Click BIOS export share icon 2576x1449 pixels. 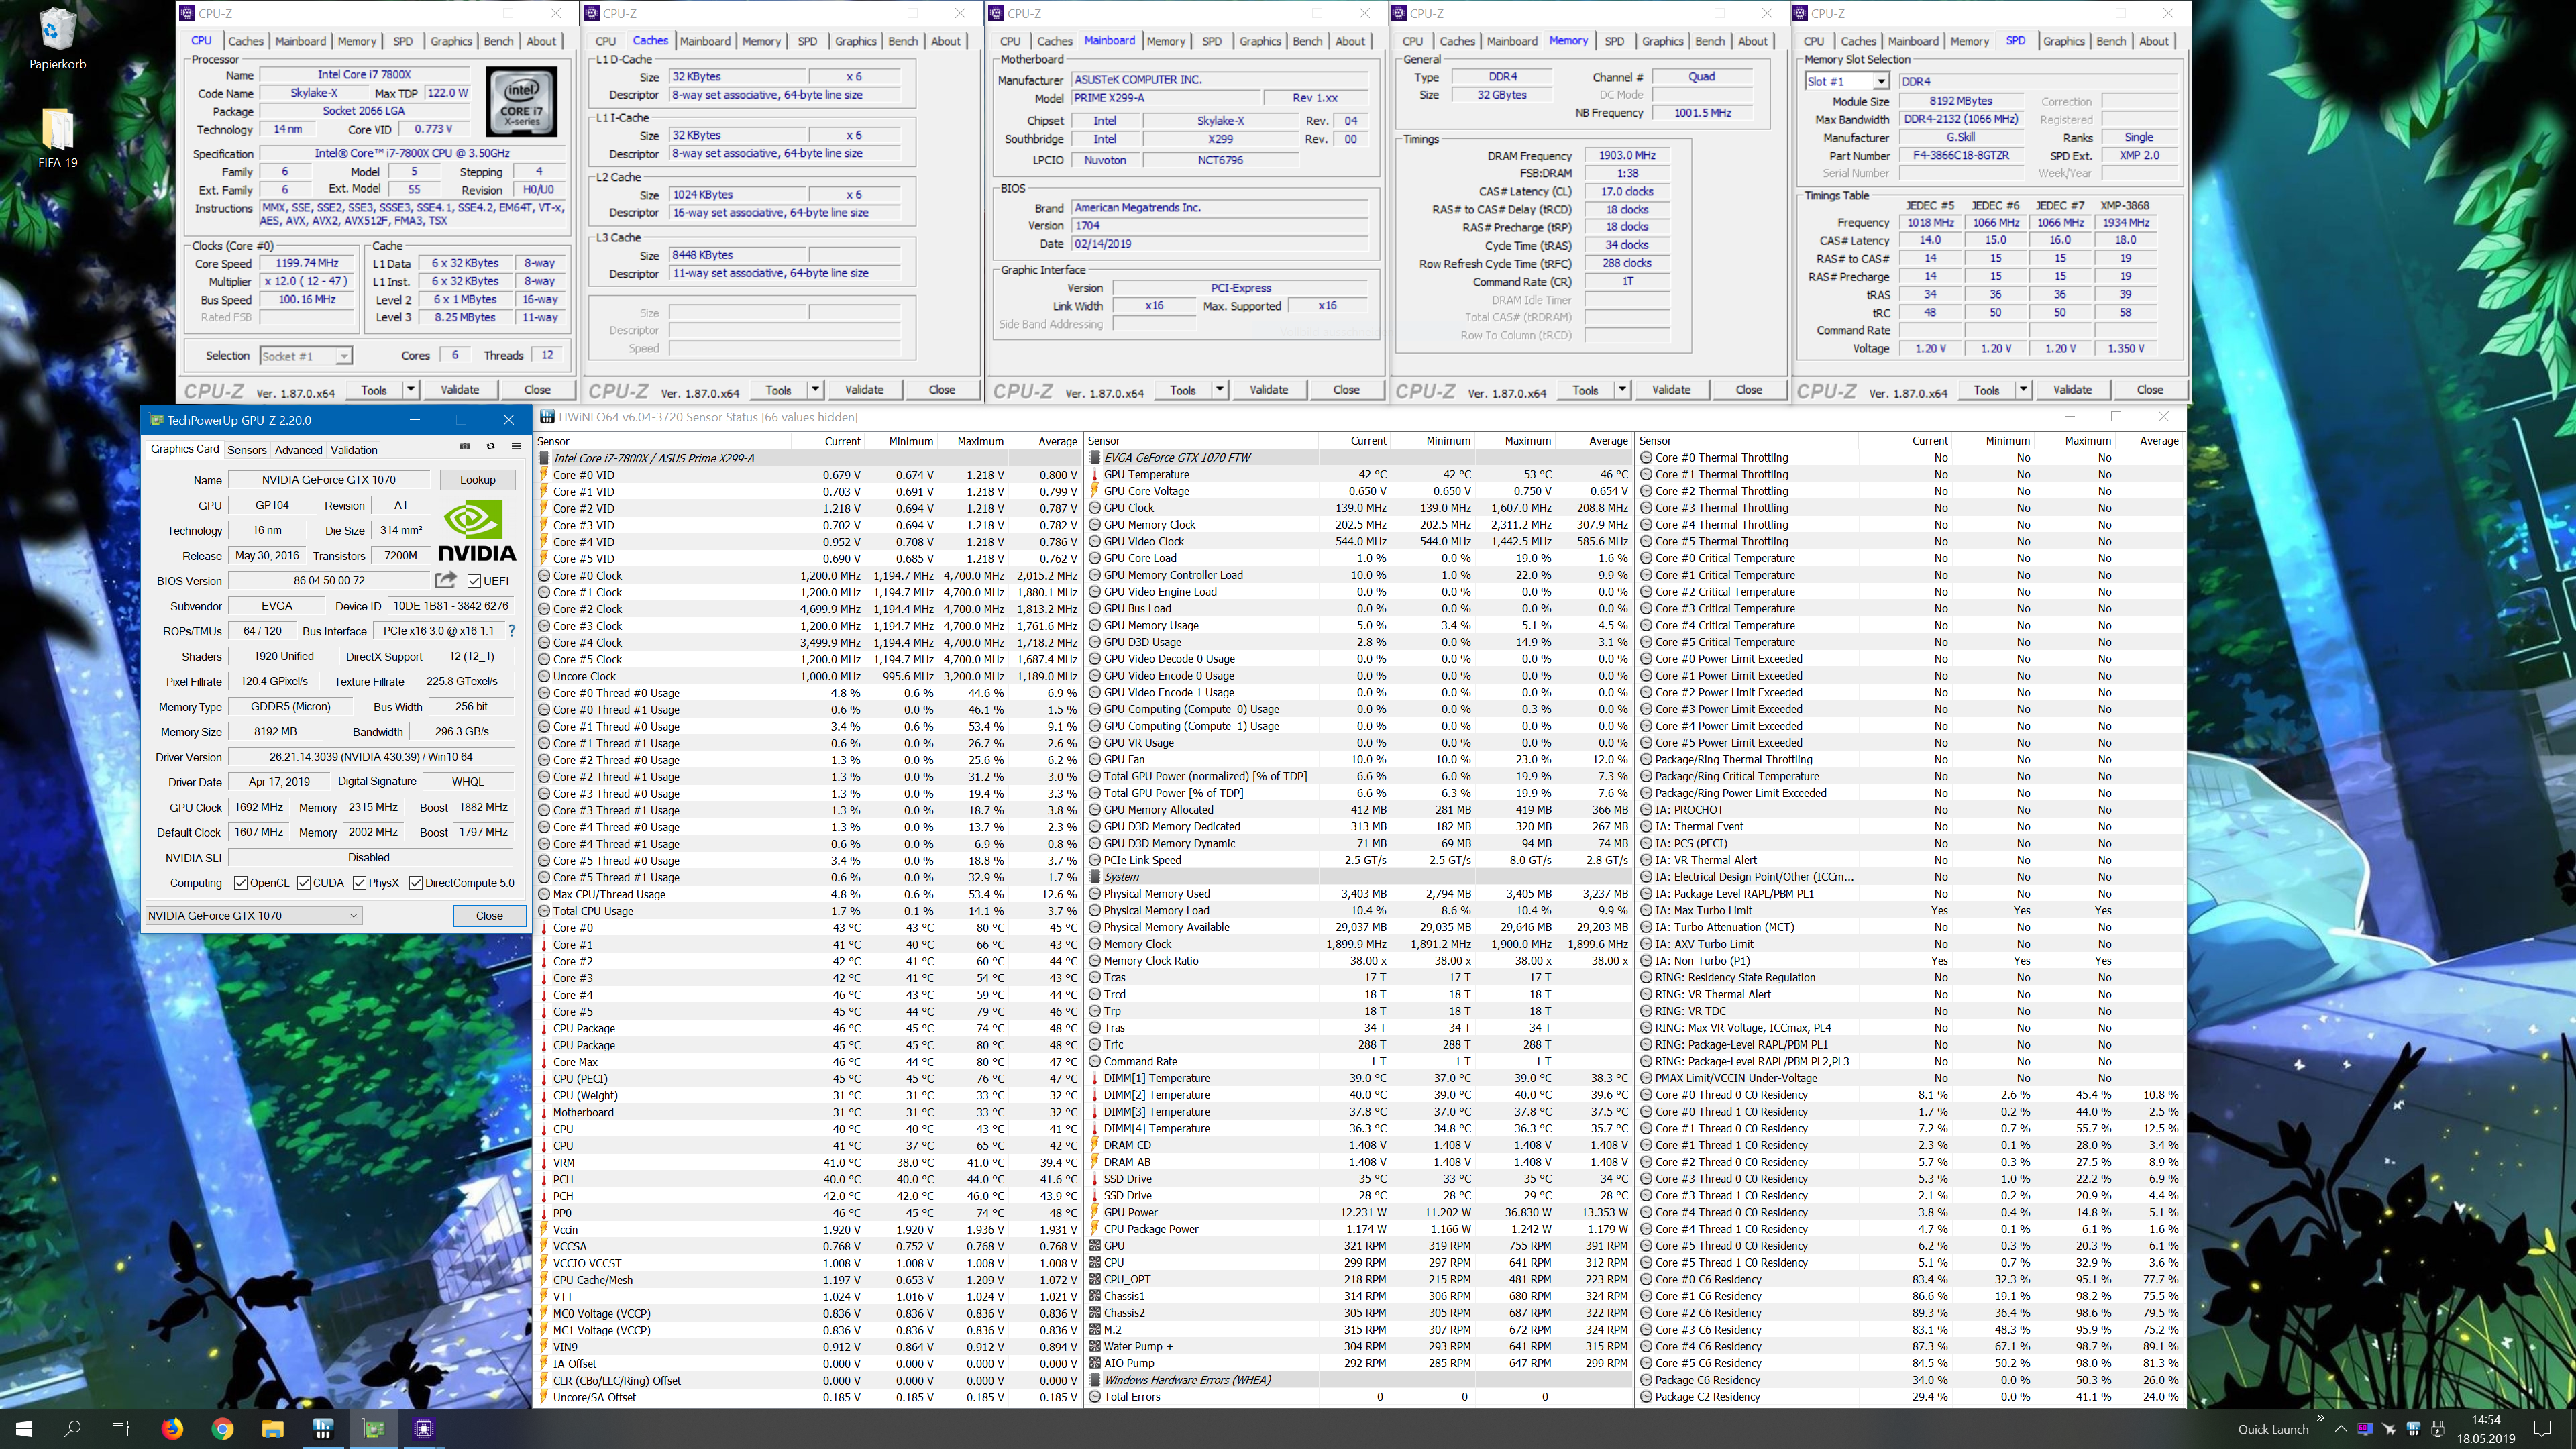pos(446,580)
